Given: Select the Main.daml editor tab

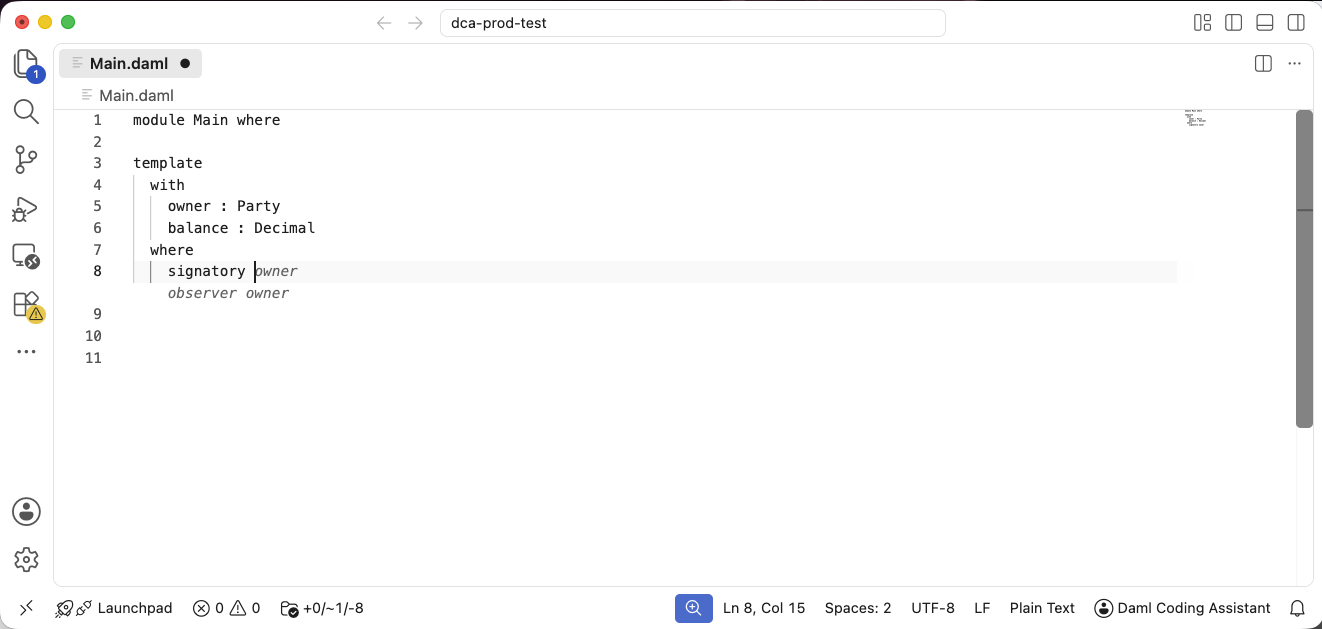Looking at the screenshot, I should [130, 64].
